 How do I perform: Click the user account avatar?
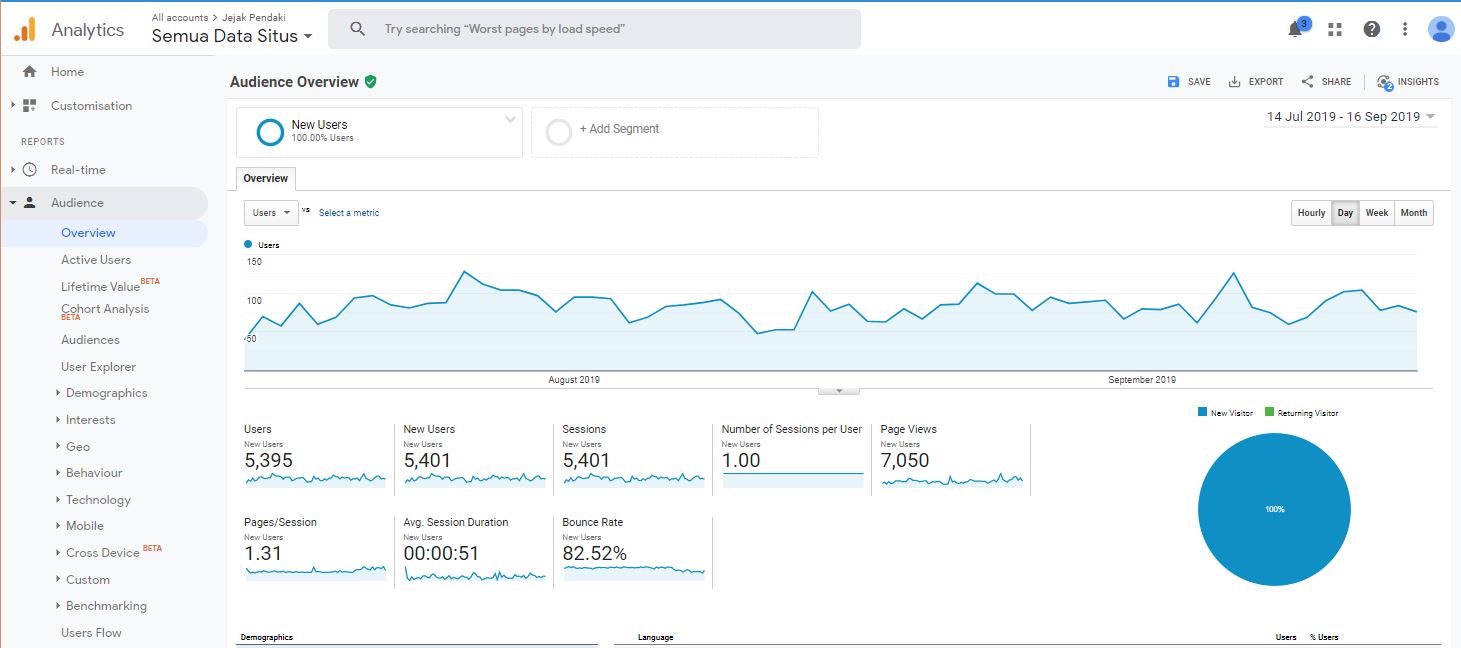tap(1441, 29)
